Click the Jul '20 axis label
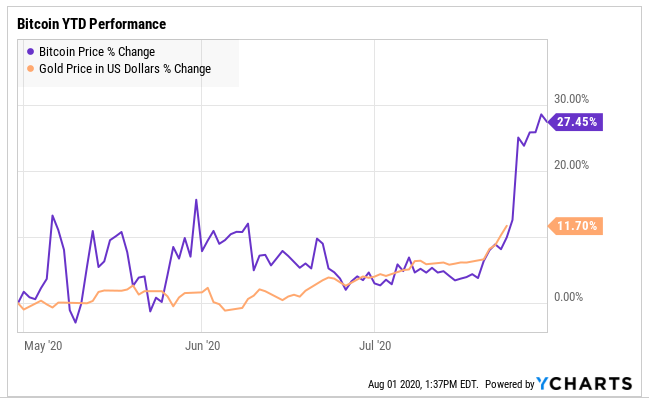Screen dimensions: 649x403 click(373, 347)
